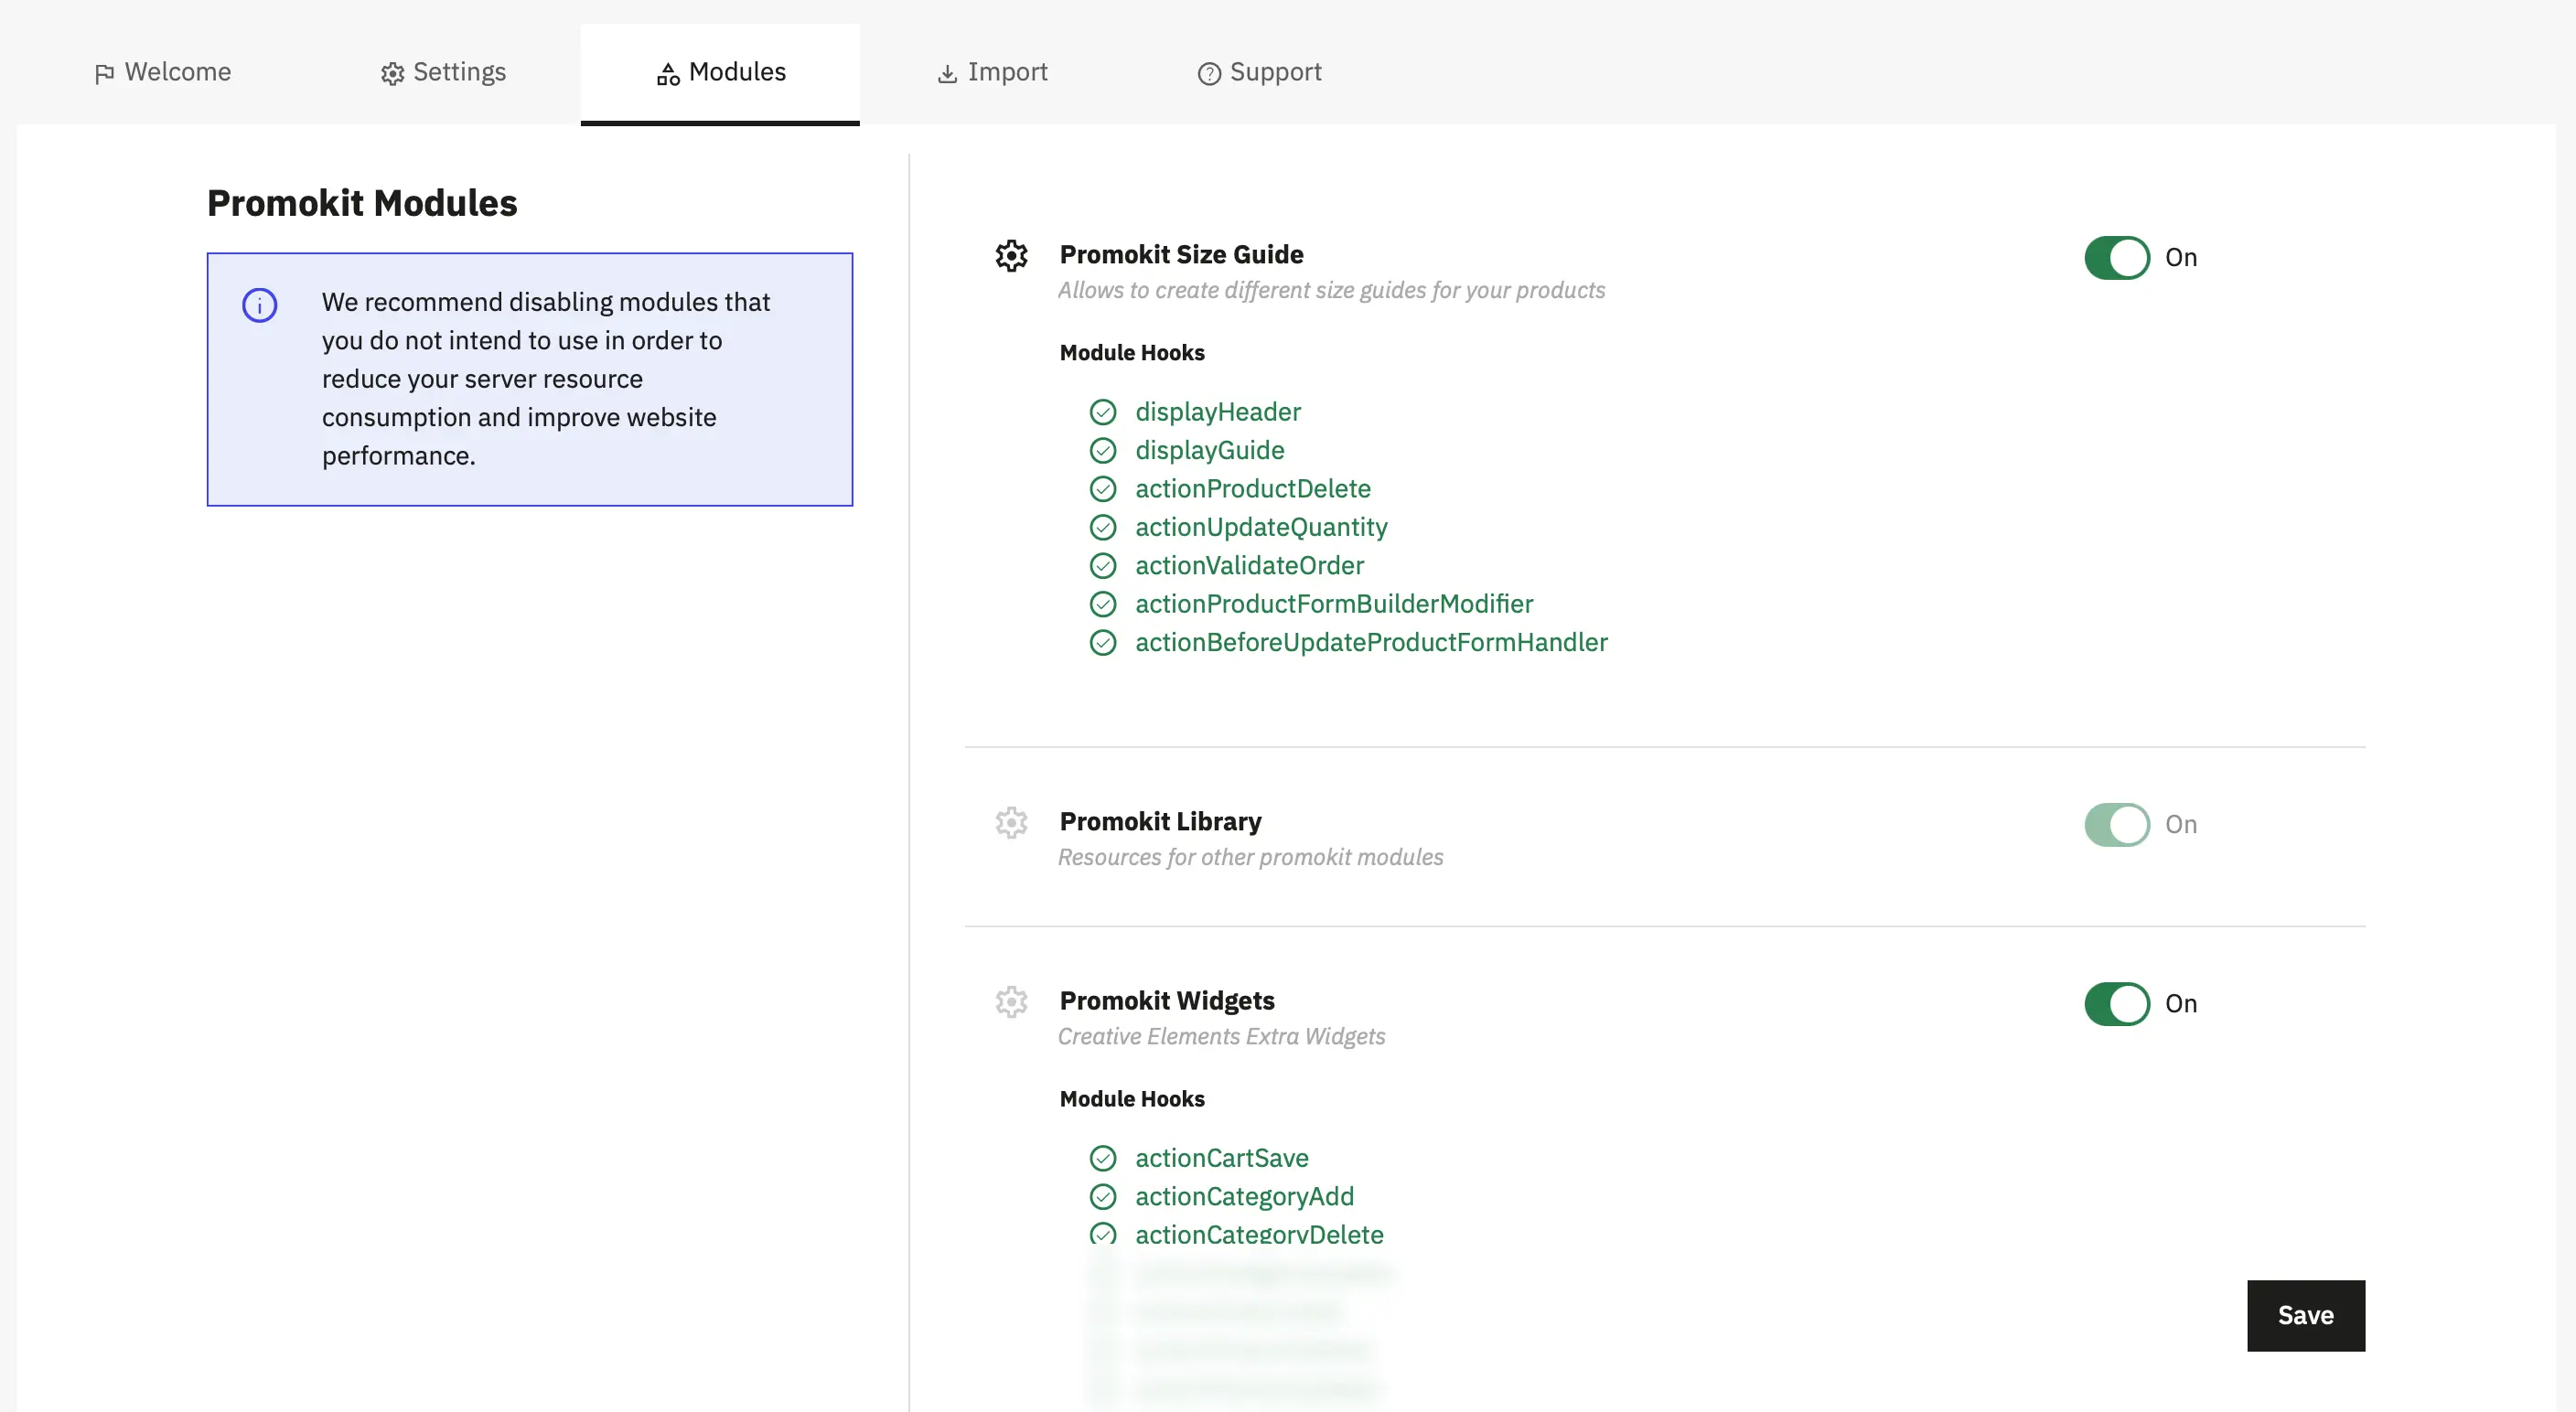Click the check icon next to displayGuide
Image resolution: width=2576 pixels, height=1412 pixels.
tap(1103, 451)
